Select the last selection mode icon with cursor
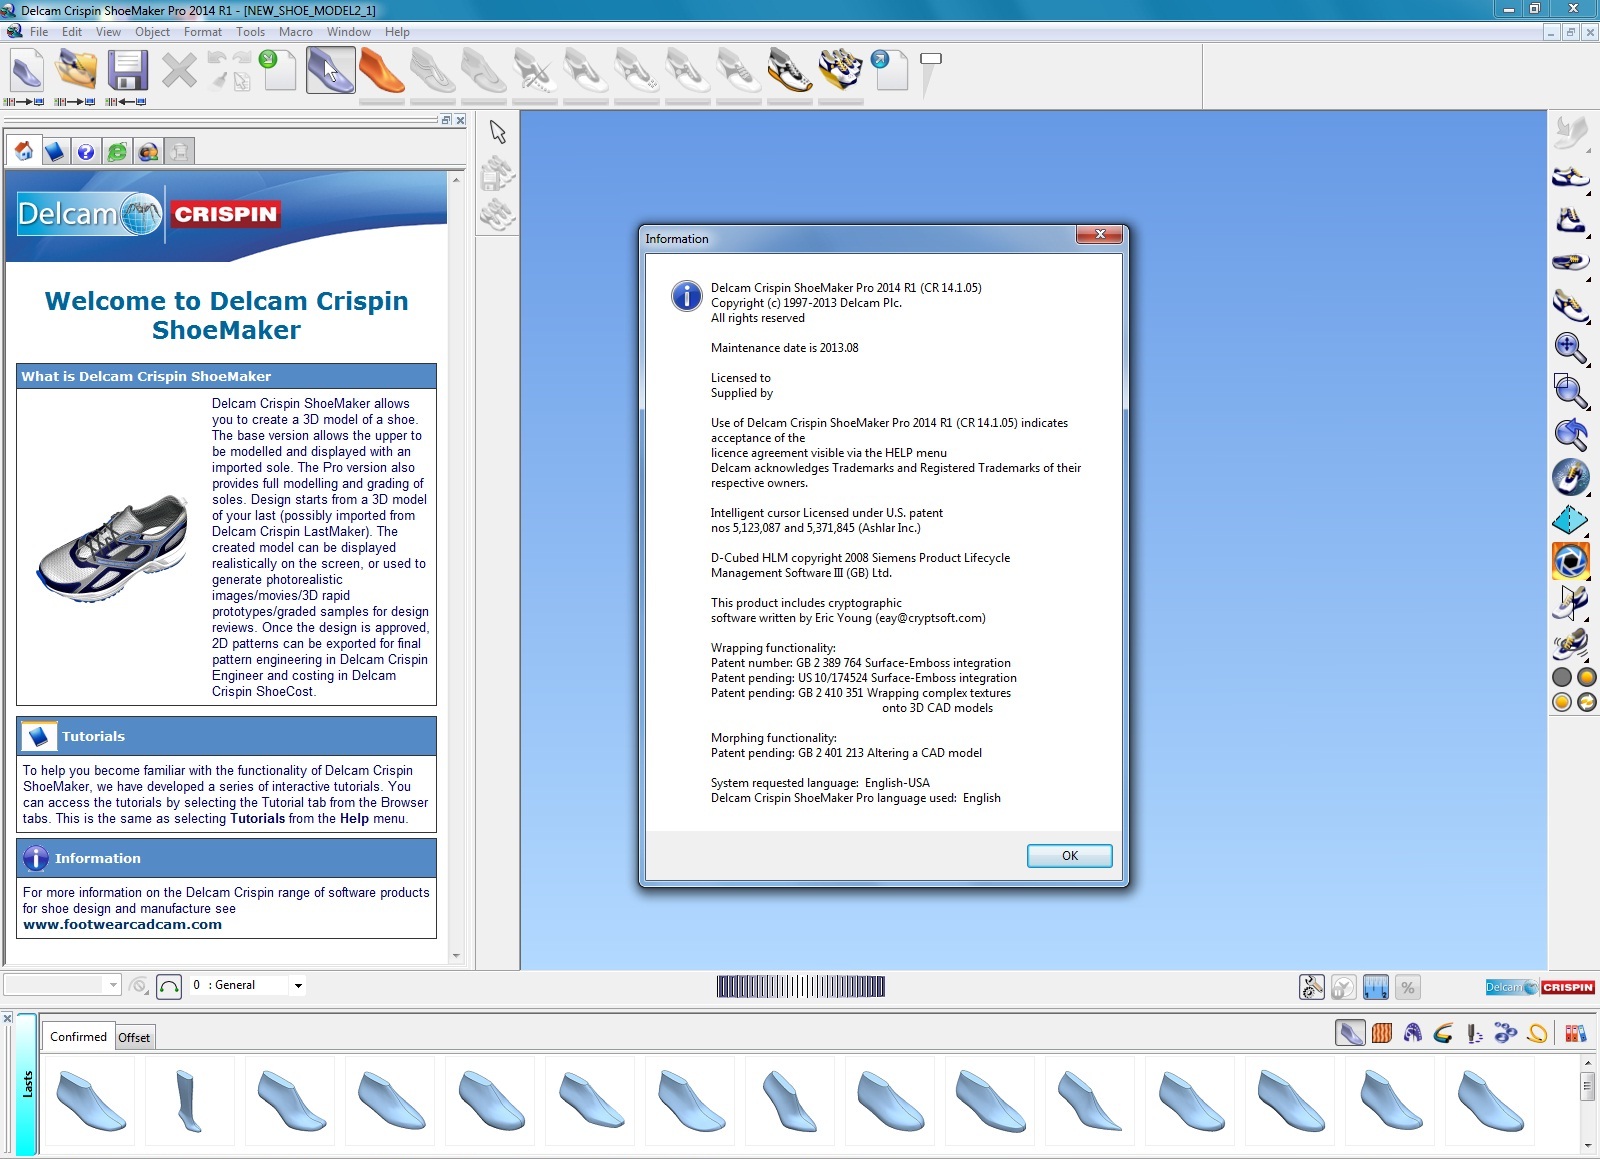The image size is (1600, 1159). click(331, 71)
